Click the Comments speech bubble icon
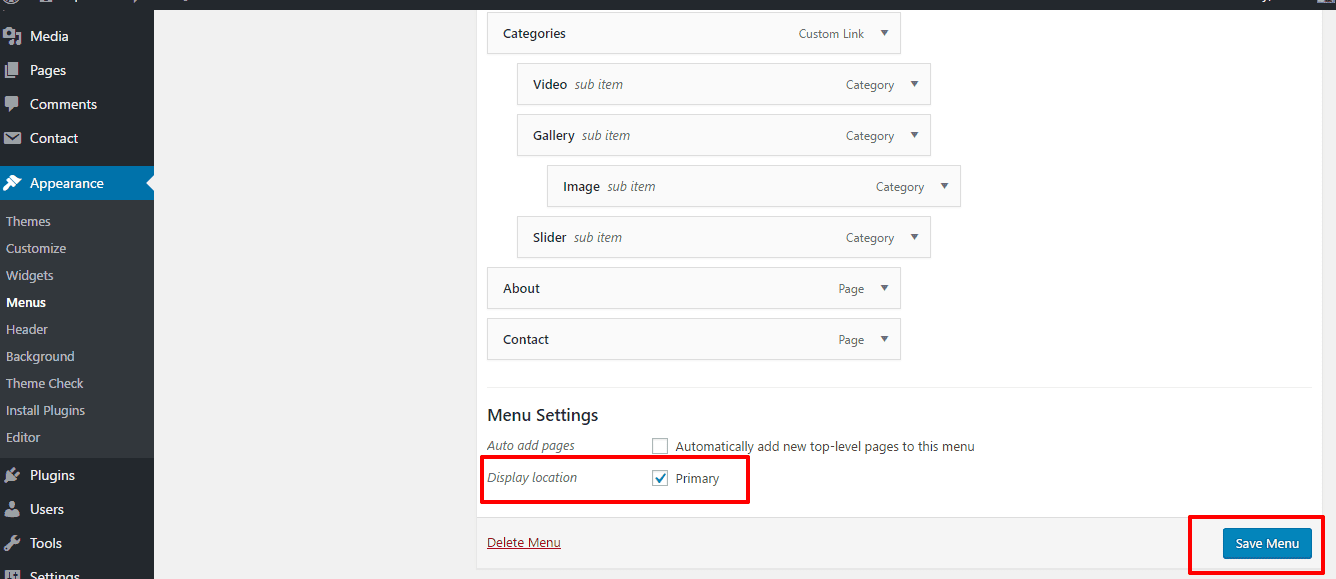Viewport: 1336px width, 579px height. coord(12,104)
